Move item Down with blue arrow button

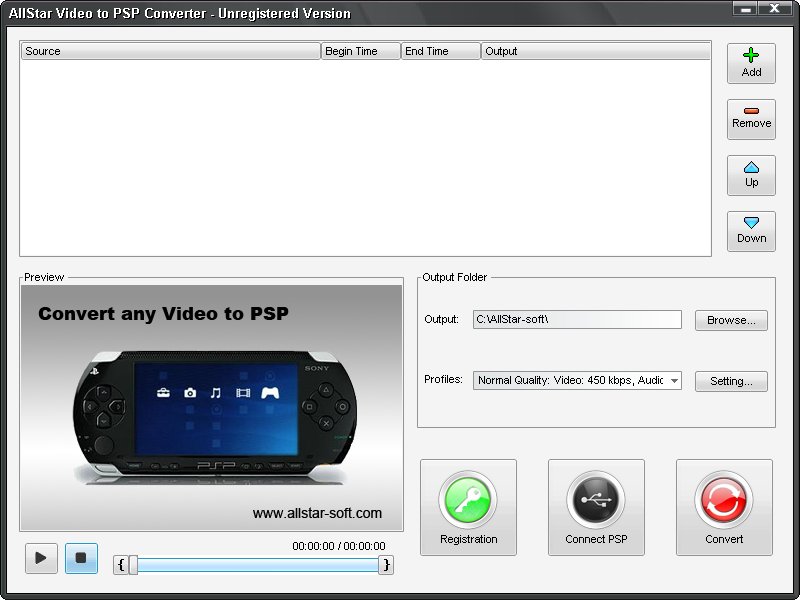(x=751, y=232)
